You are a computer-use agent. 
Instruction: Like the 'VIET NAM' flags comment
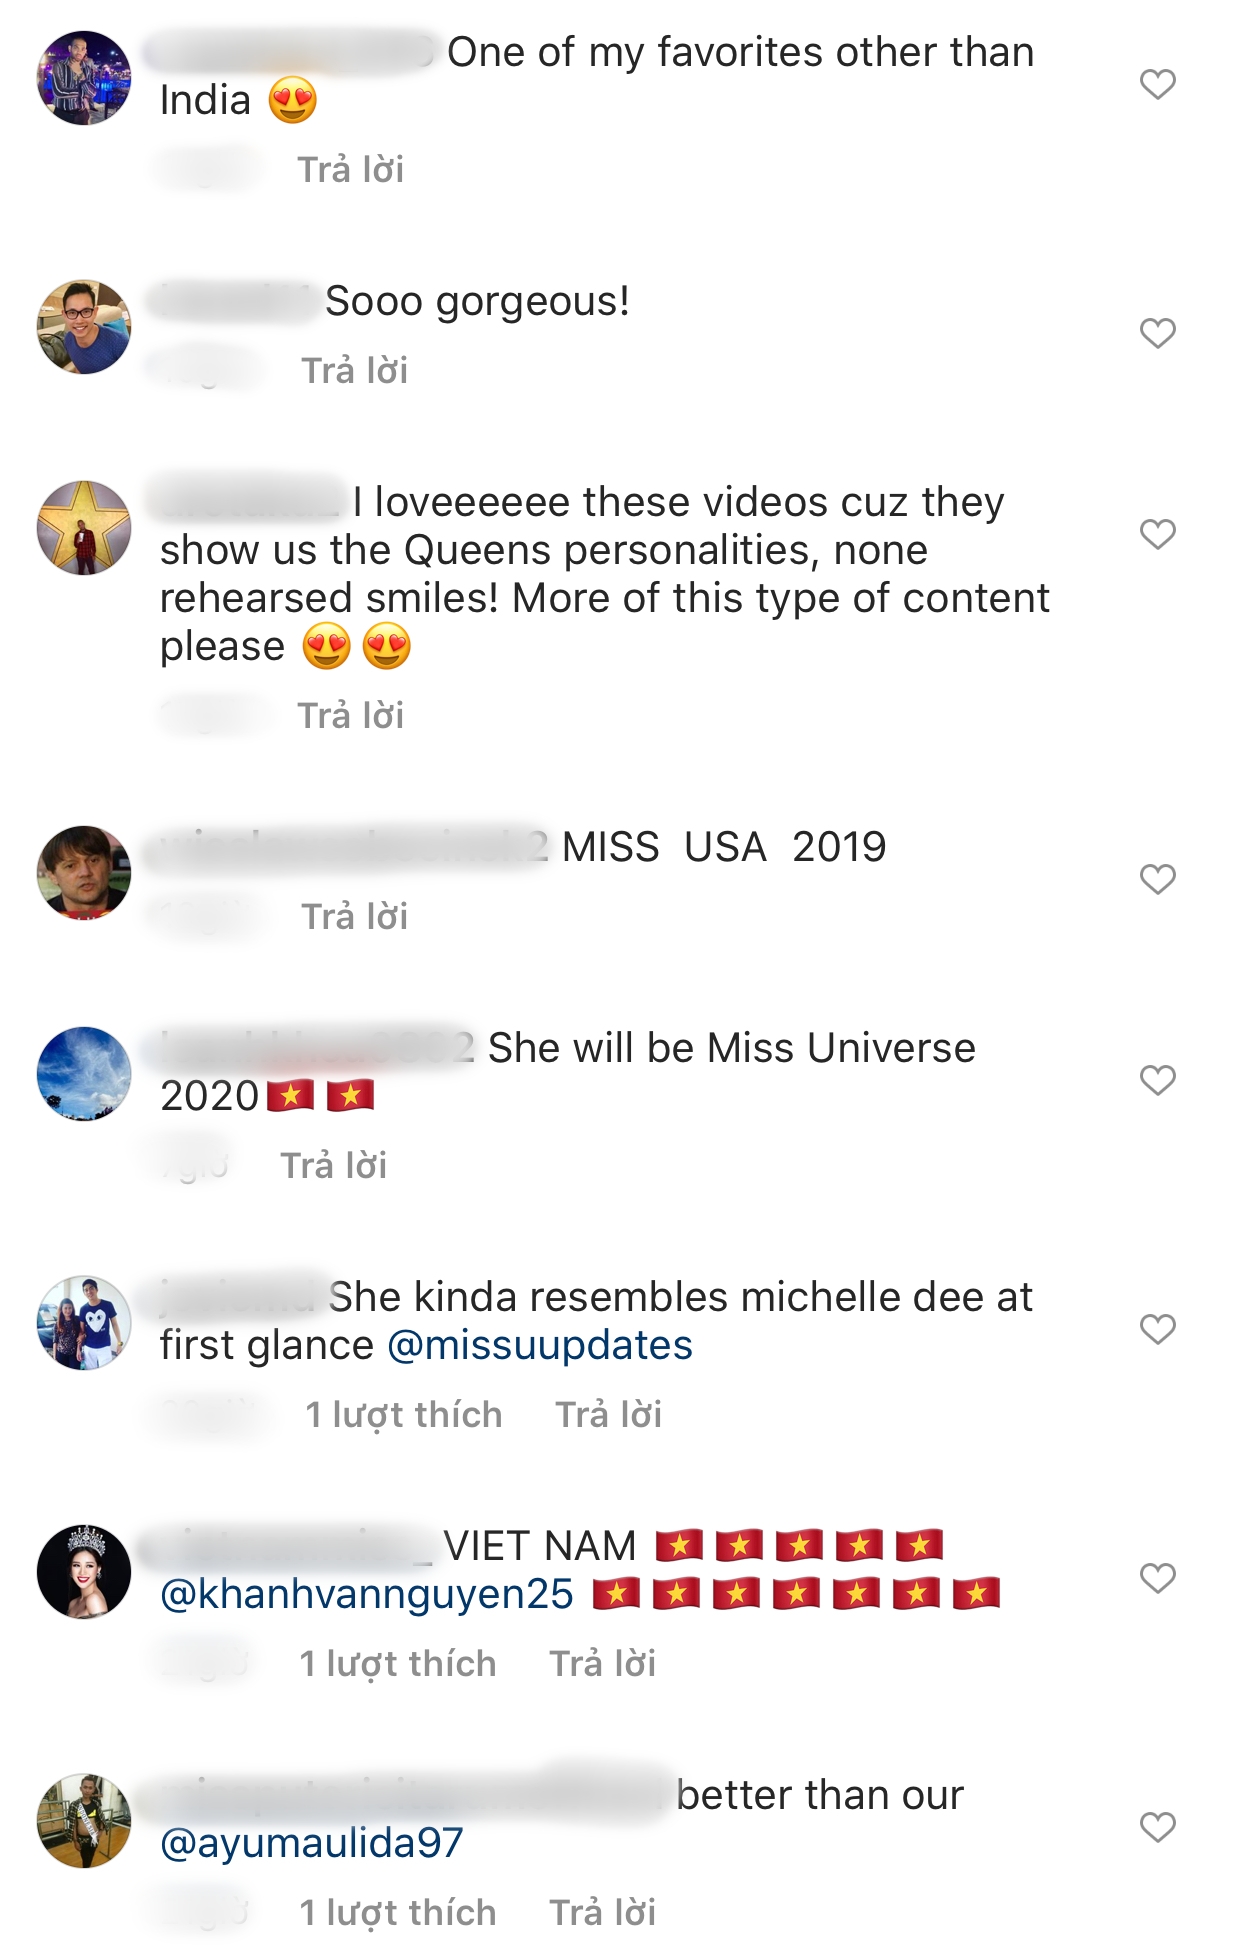1157,1578
